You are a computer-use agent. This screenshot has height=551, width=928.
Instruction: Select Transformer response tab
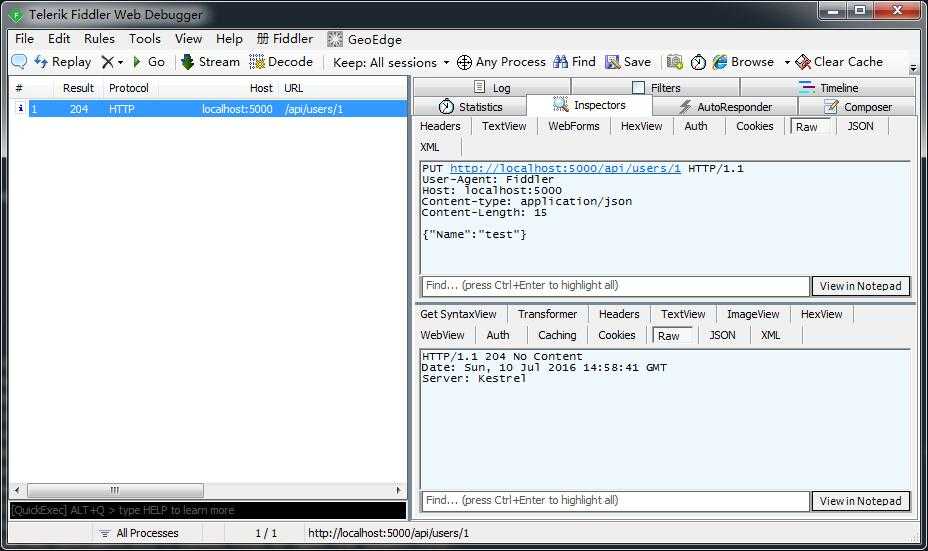pyautogui.click(x=547, y=314)
